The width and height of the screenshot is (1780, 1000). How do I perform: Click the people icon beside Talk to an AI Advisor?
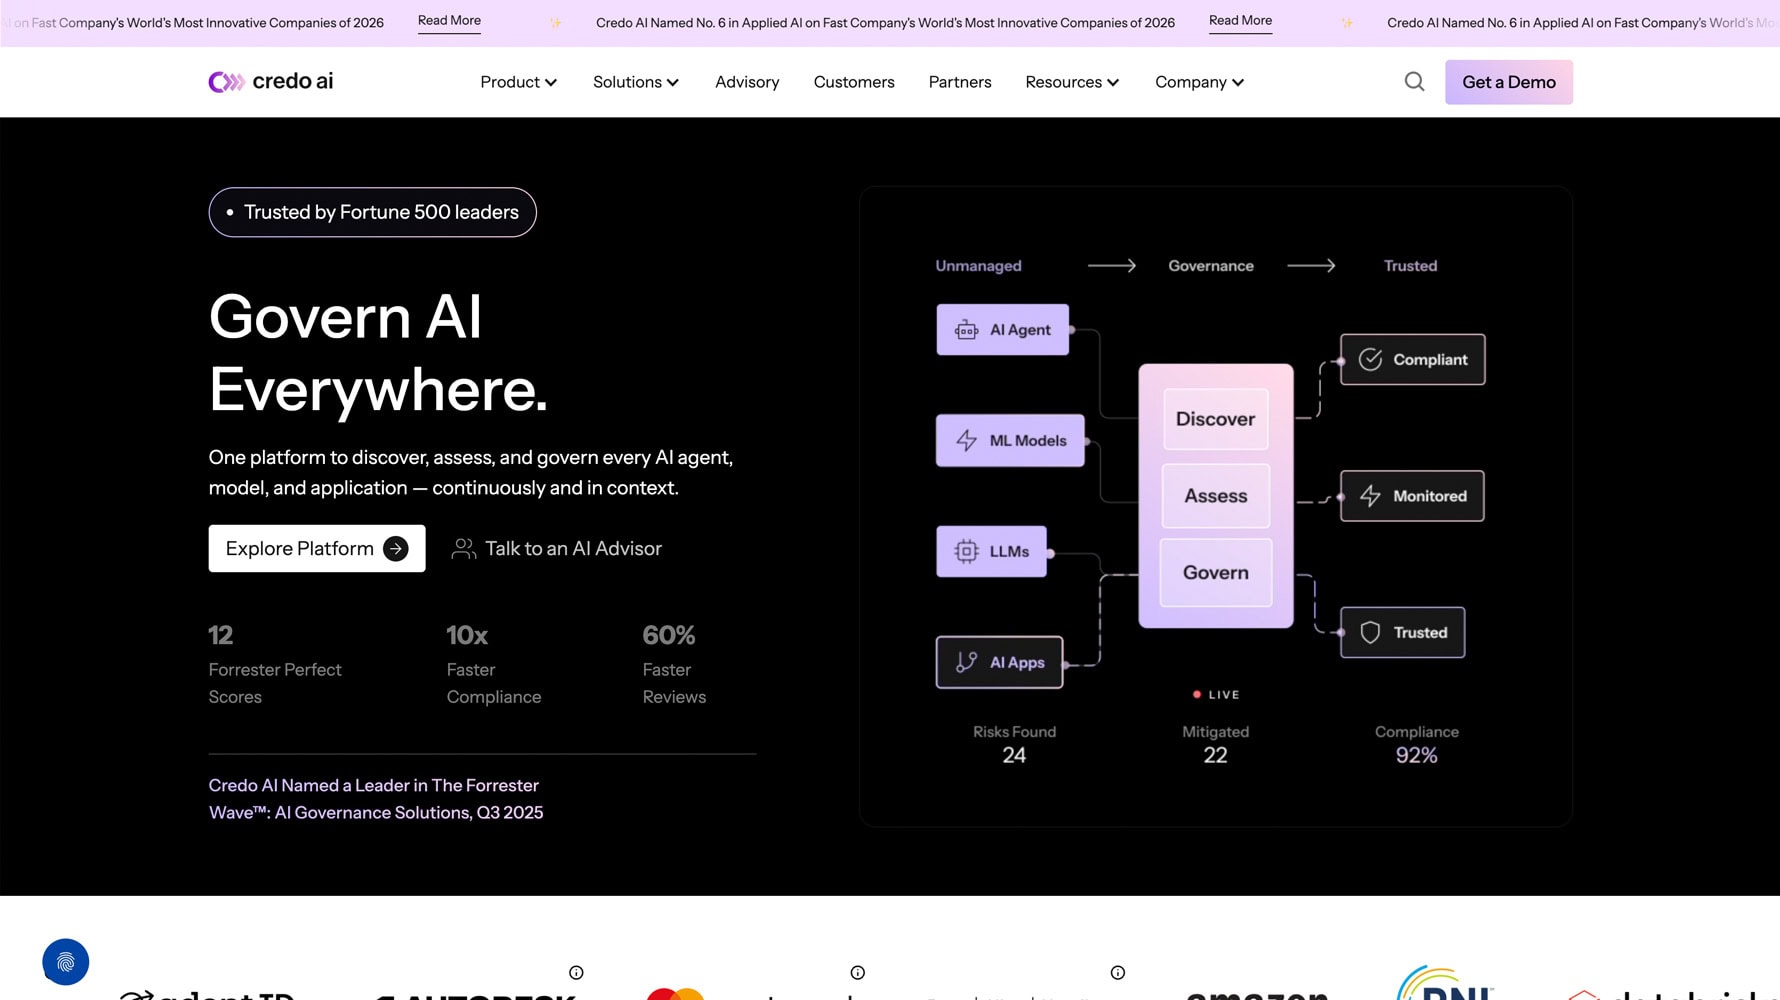[463, 549]
